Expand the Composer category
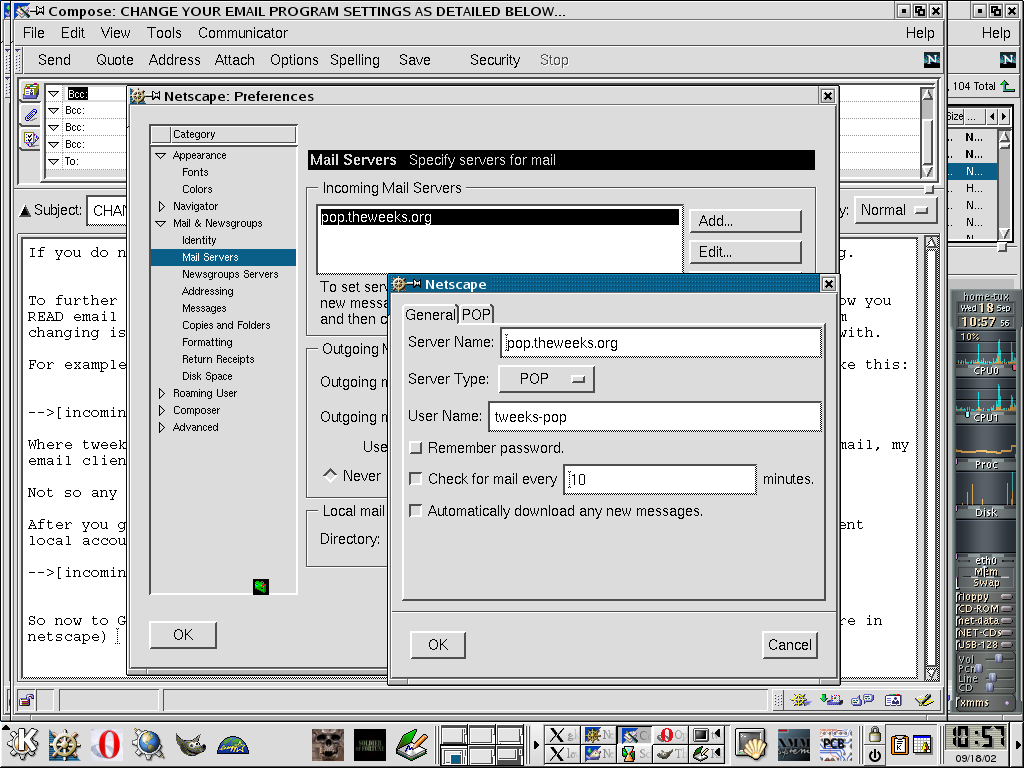Image resolution: width=1024 pixels, height=768 pixels. click(x=161, y=410)
